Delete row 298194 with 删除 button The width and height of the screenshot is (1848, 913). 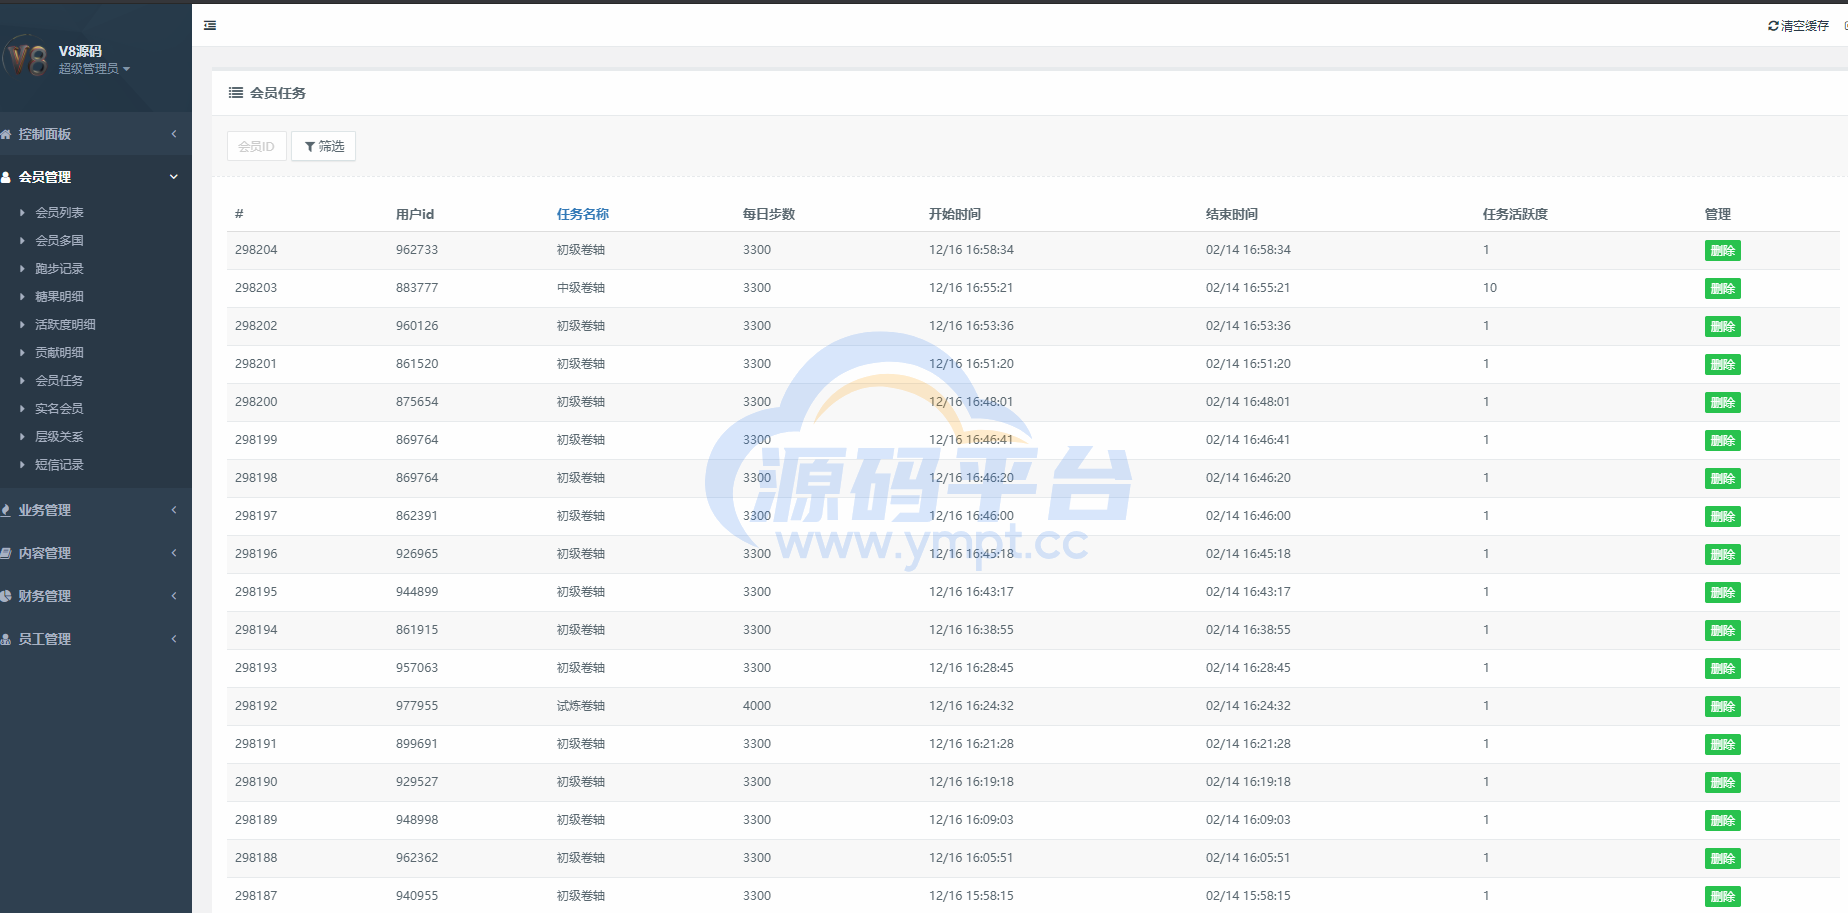[1722, 631]
